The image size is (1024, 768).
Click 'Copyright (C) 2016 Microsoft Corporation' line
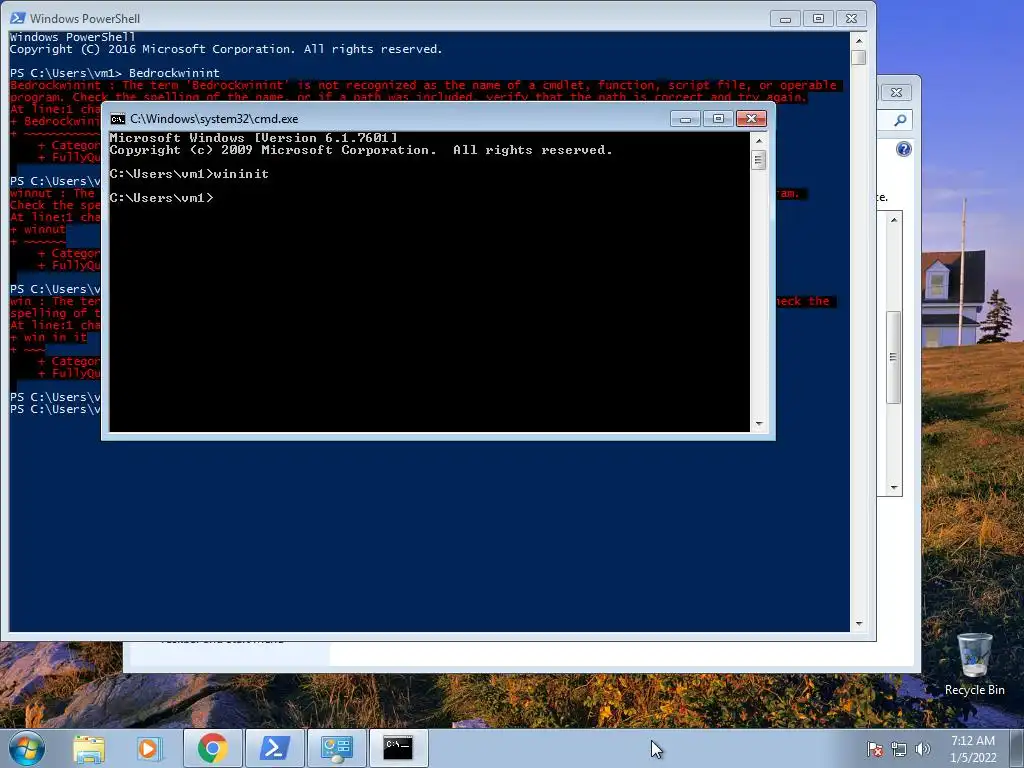point(226,49)
